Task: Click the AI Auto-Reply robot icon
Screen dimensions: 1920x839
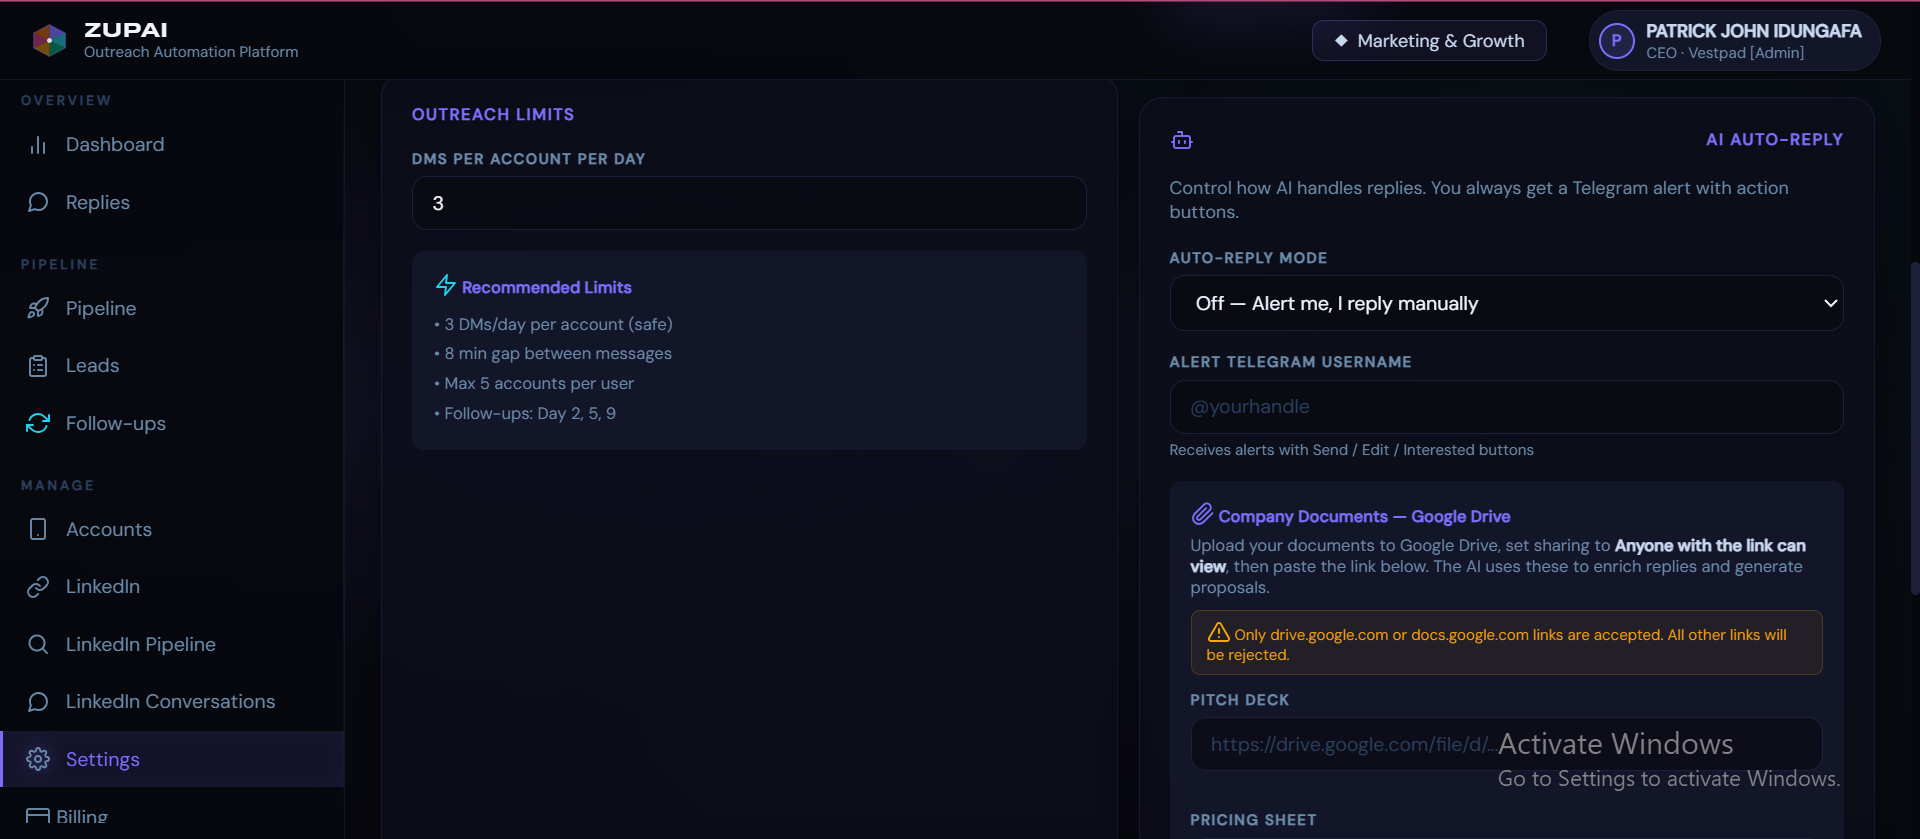Action: [x=1182, y=140]
